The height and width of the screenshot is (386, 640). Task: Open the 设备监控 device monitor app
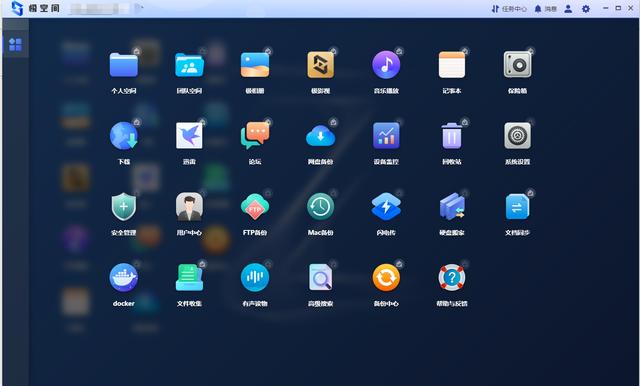point(386,135)
